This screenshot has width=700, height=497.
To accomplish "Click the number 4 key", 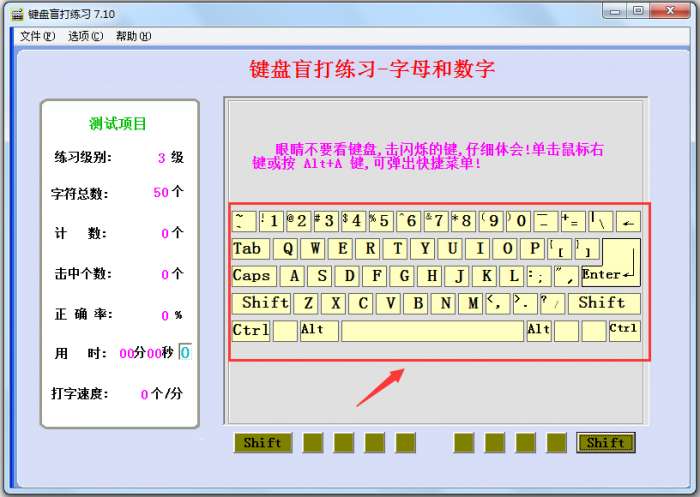I will tap(354, 221).
